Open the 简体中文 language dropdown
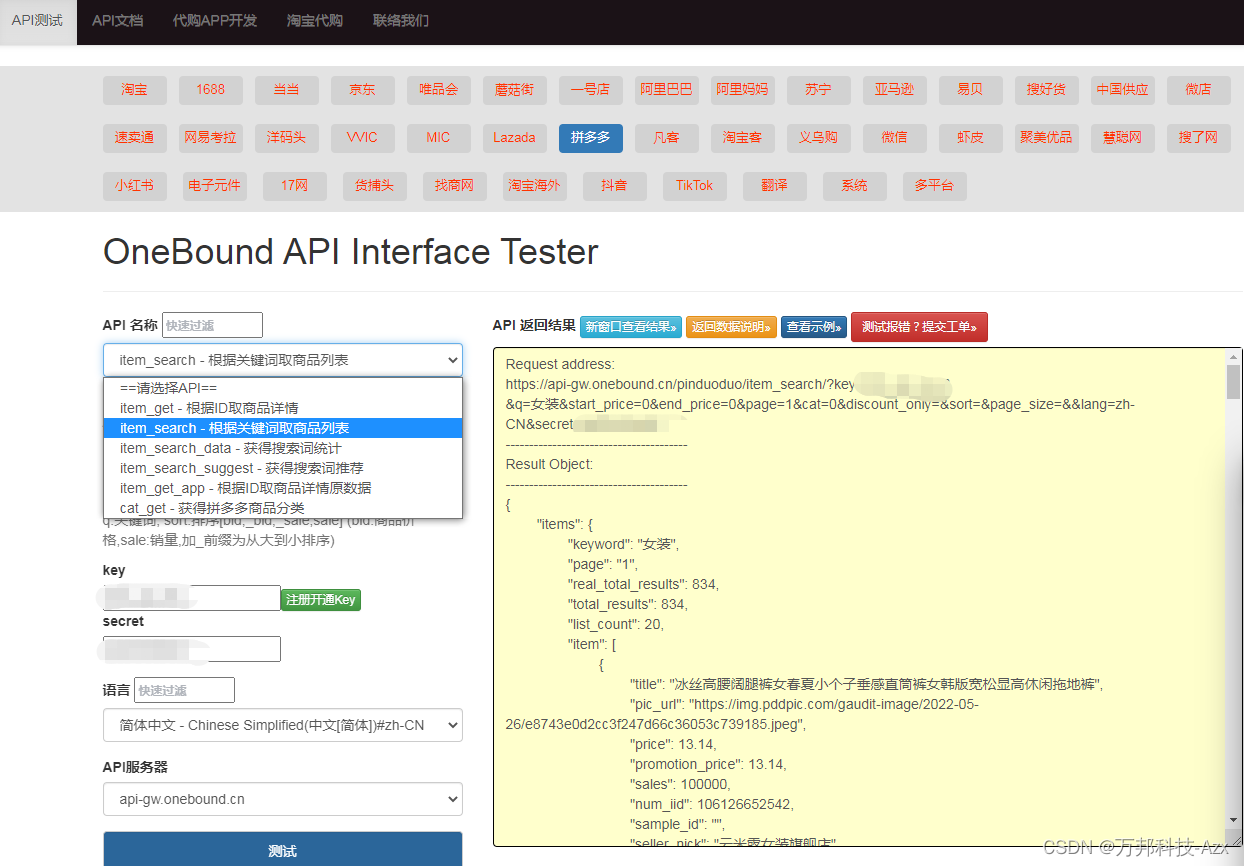Image resolution: width=1244 pixels, height=866 pixels. 283,725
